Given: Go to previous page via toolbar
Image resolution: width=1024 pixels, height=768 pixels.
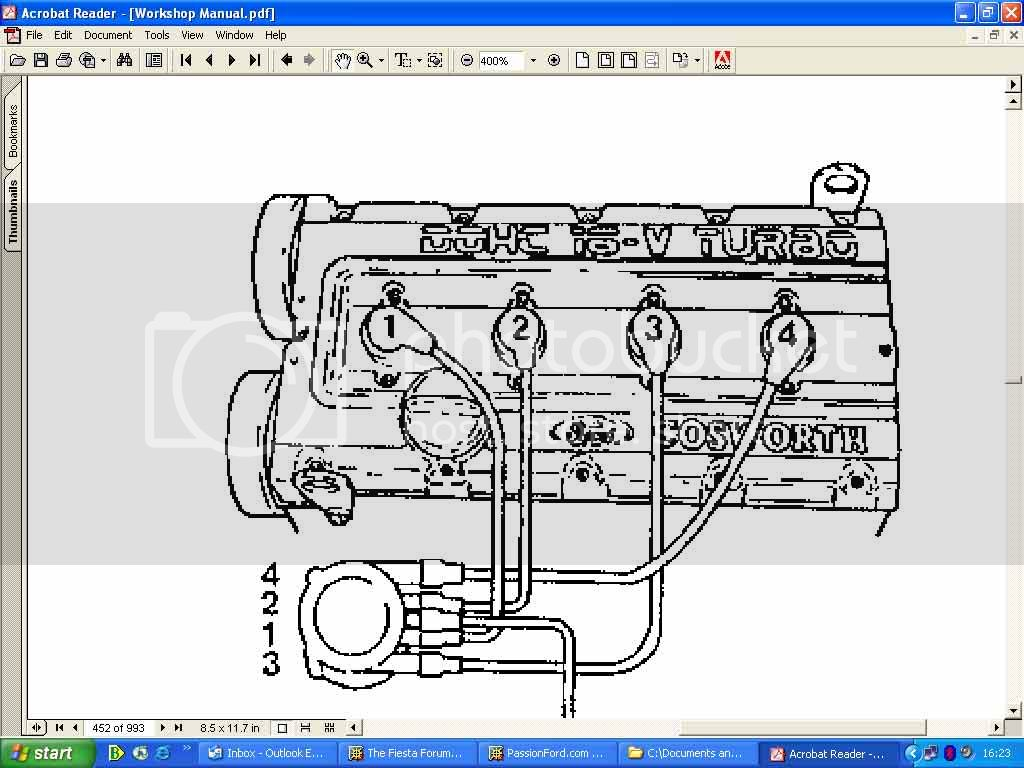Looking at the screenshot, I should coord(209,60).
